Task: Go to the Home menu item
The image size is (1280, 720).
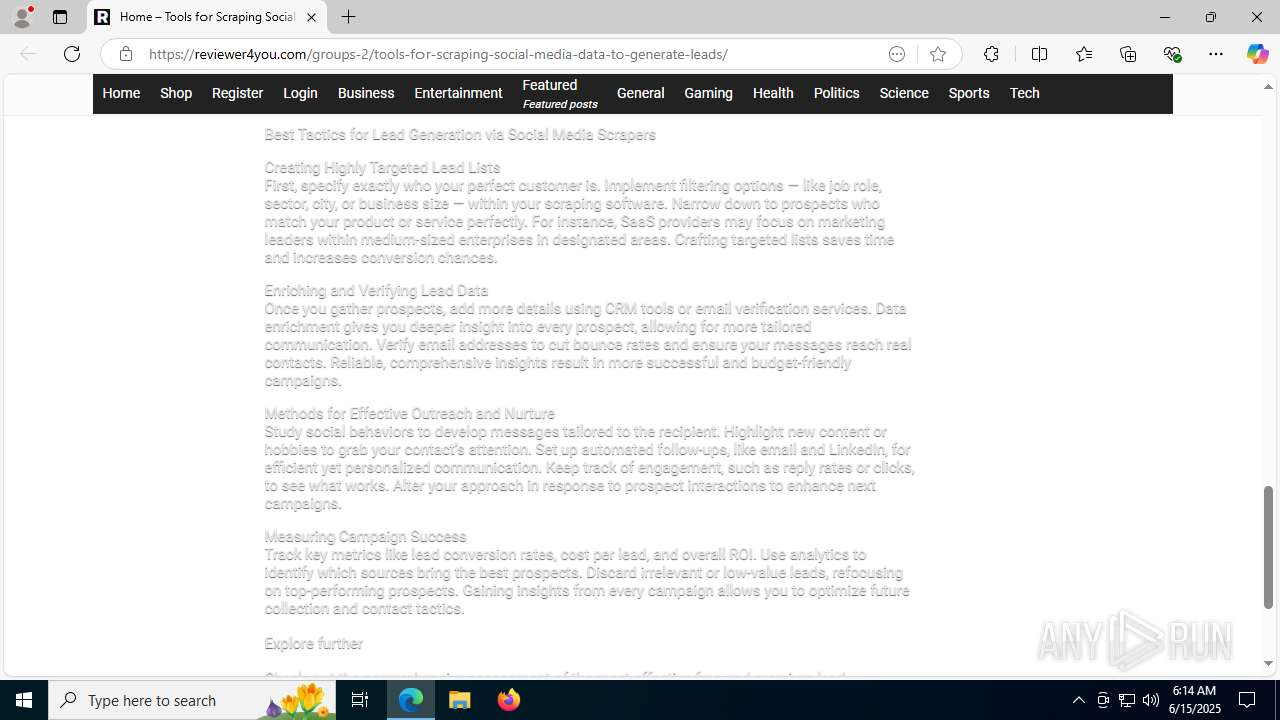Action: click(121, 93)
